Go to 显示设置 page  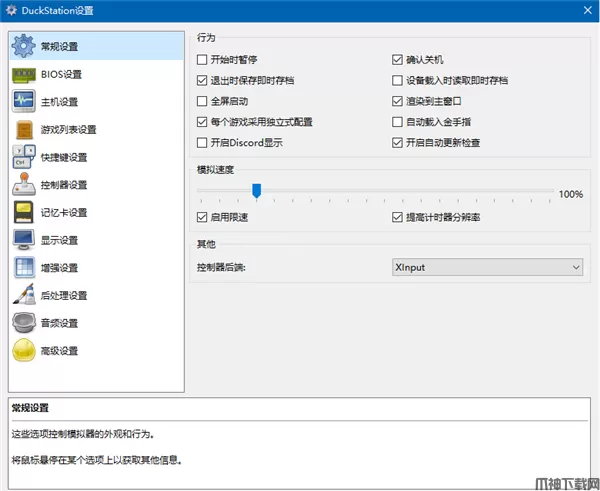[x=96, y=240]
